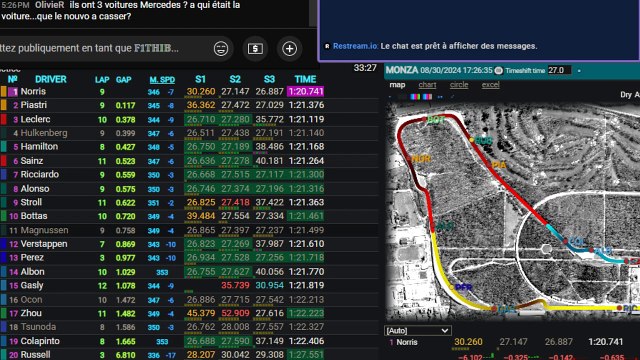
Task: Click the PER marker on track map
Action: 464,287
